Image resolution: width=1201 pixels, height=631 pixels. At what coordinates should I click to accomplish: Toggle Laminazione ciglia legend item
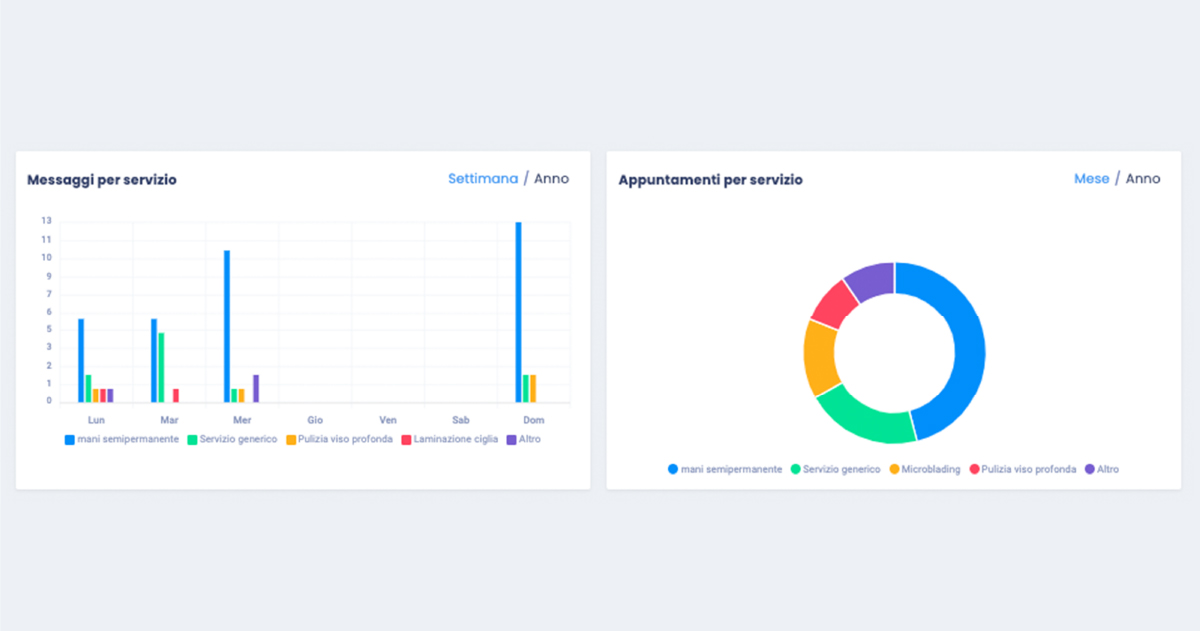(x=449, y=439)
